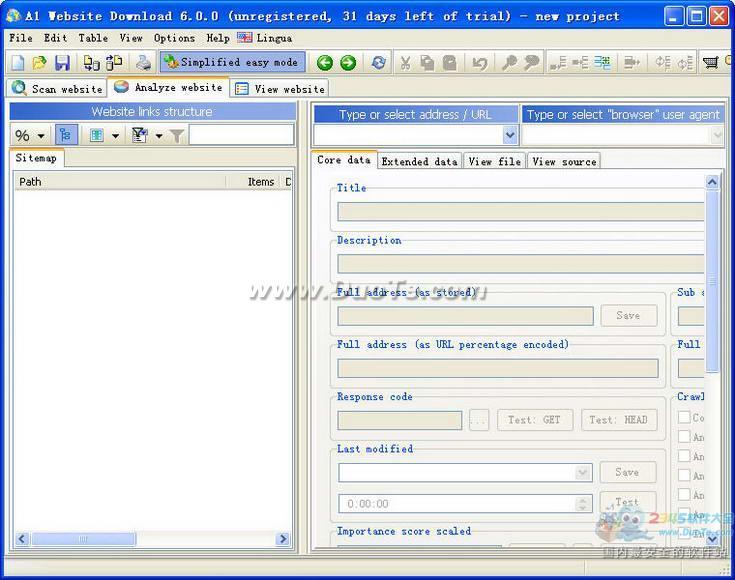735x580 pixels.
Task: Switch to the View file tab
Action: click(495, 161)
